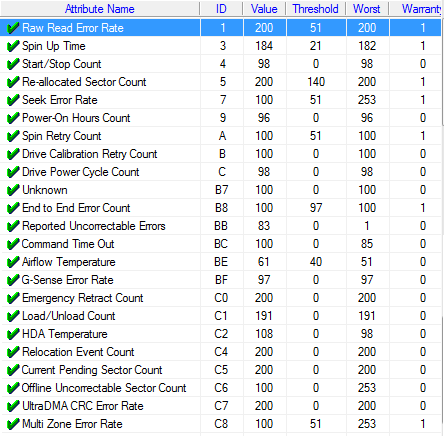Image resolution: width=444 pixels, height=438 pixels.
Task: Select the Multi Zone Error Rate checkmark icon
Action: tap(13, 424)
